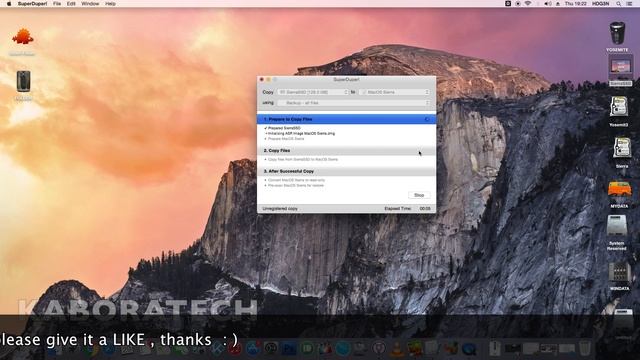640x360 pixels.
Task: Click the HOG3N user name in menu bar
Action: coord(600,4)
